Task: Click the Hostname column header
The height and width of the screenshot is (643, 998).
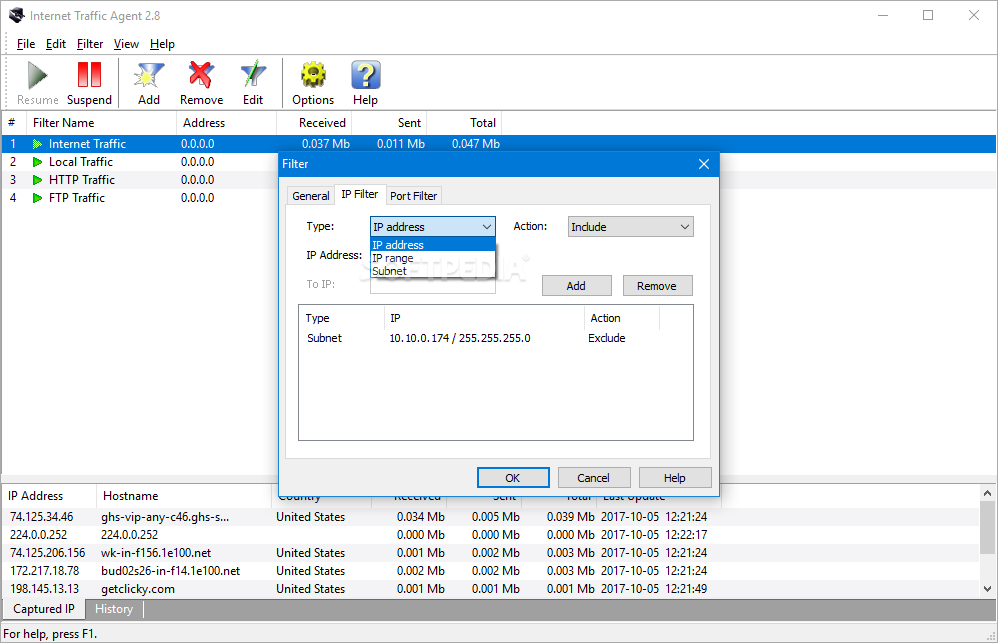Action: (184, 496)
